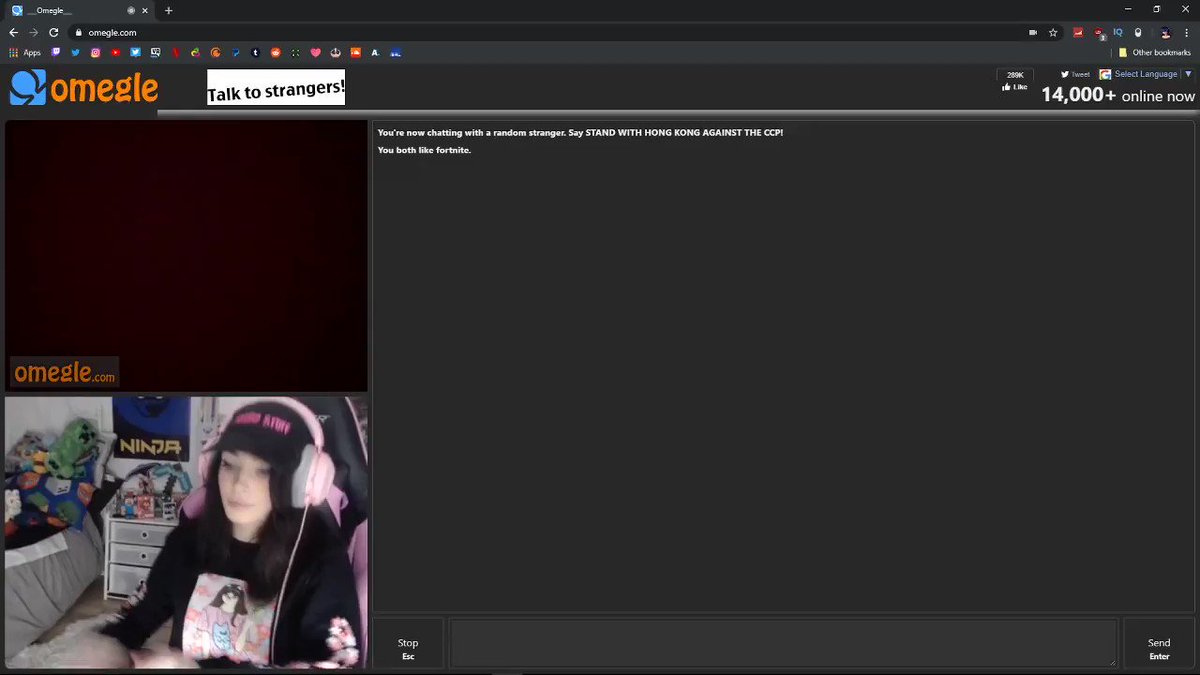Open the YouTube bookmark
1200x675 pixels.
pos(116,52)
